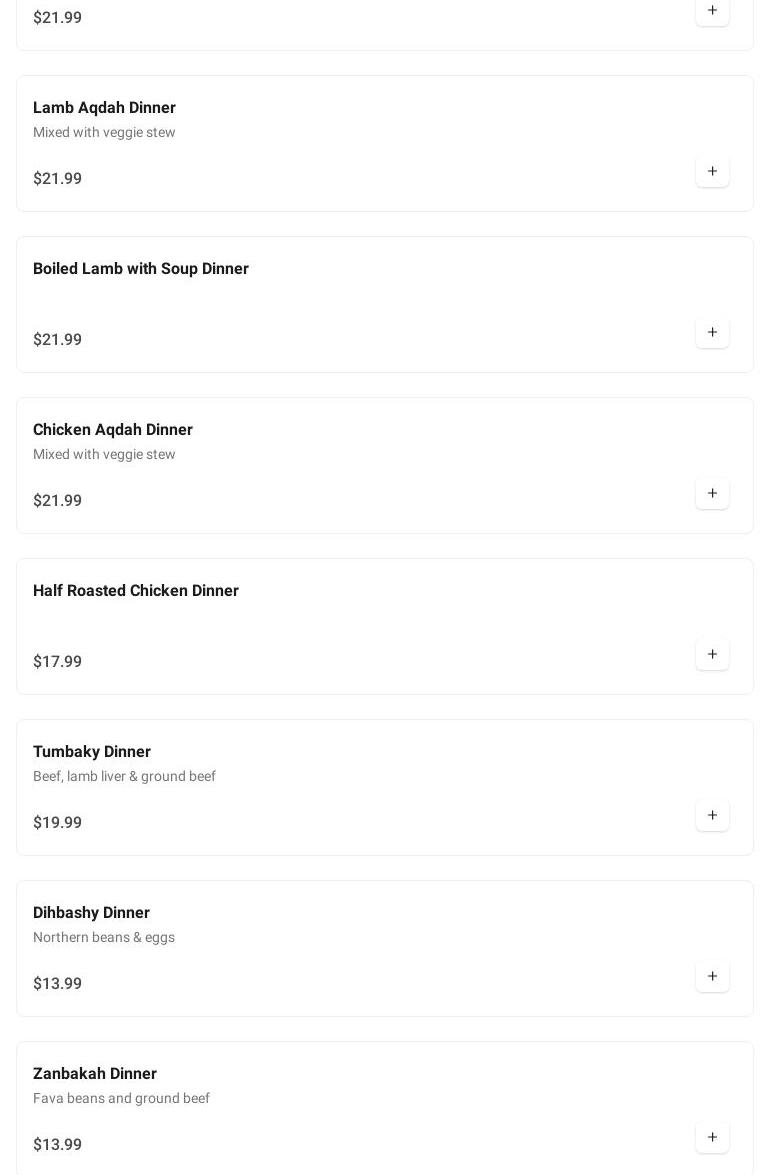Viewport: 770px width, 1175px height.
Task: Add Lamb Aqdah Dinner to cart
Action: 712,171
